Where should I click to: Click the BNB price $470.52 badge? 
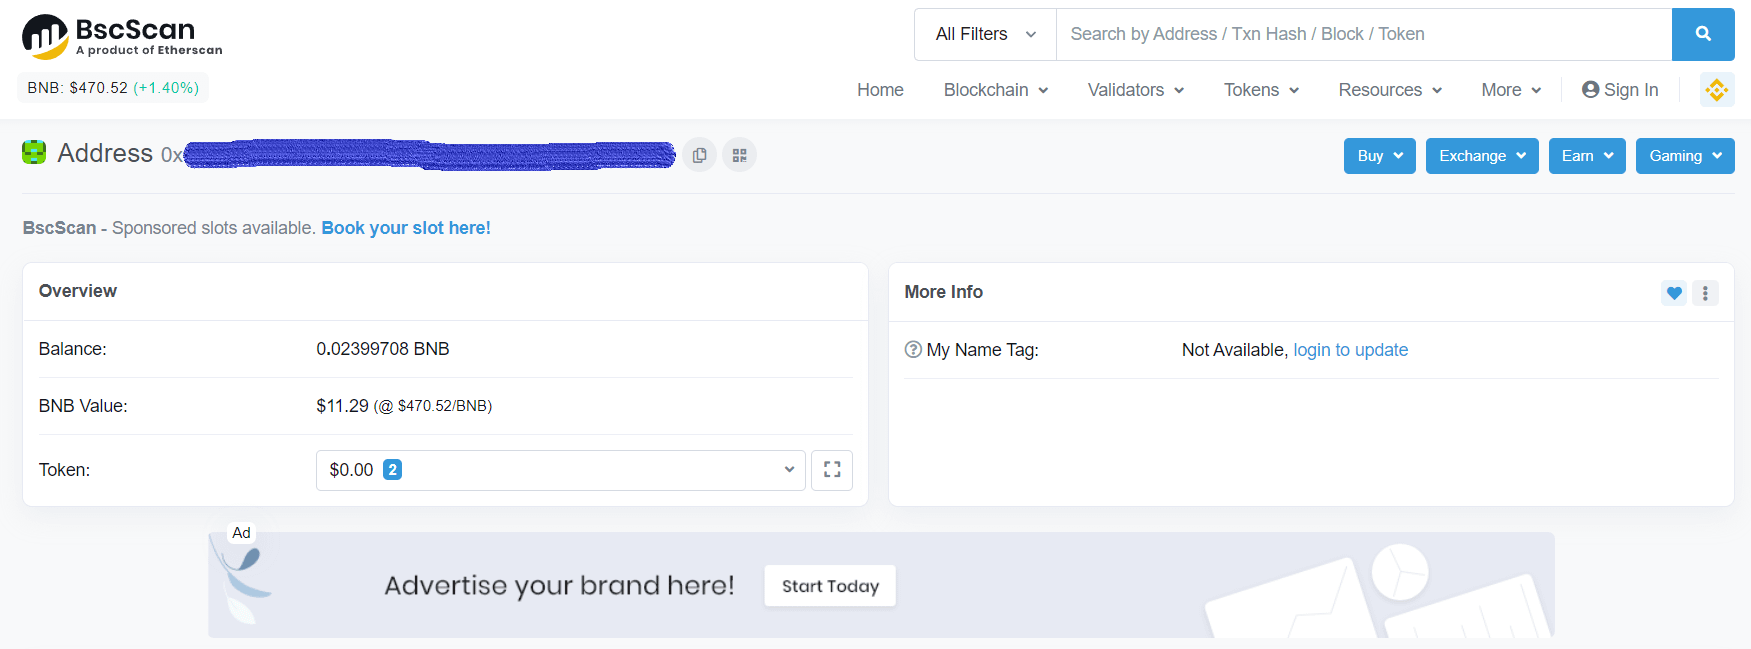click(x=113, y=88)
